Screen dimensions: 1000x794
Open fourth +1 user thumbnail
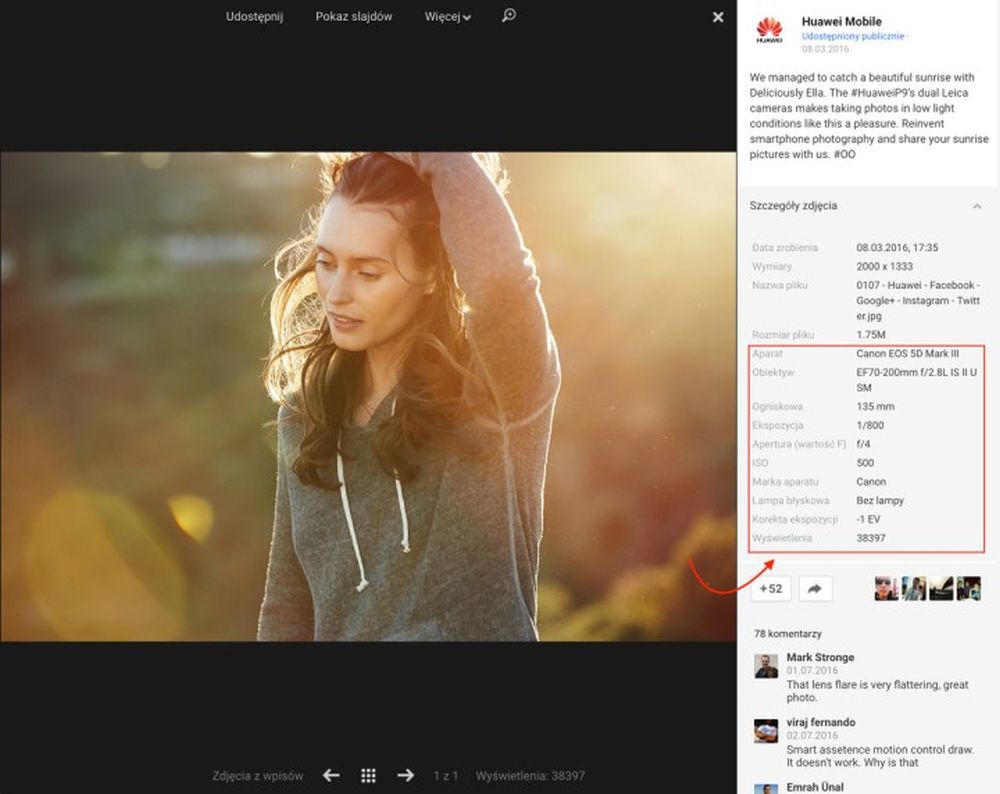point(968,589)
